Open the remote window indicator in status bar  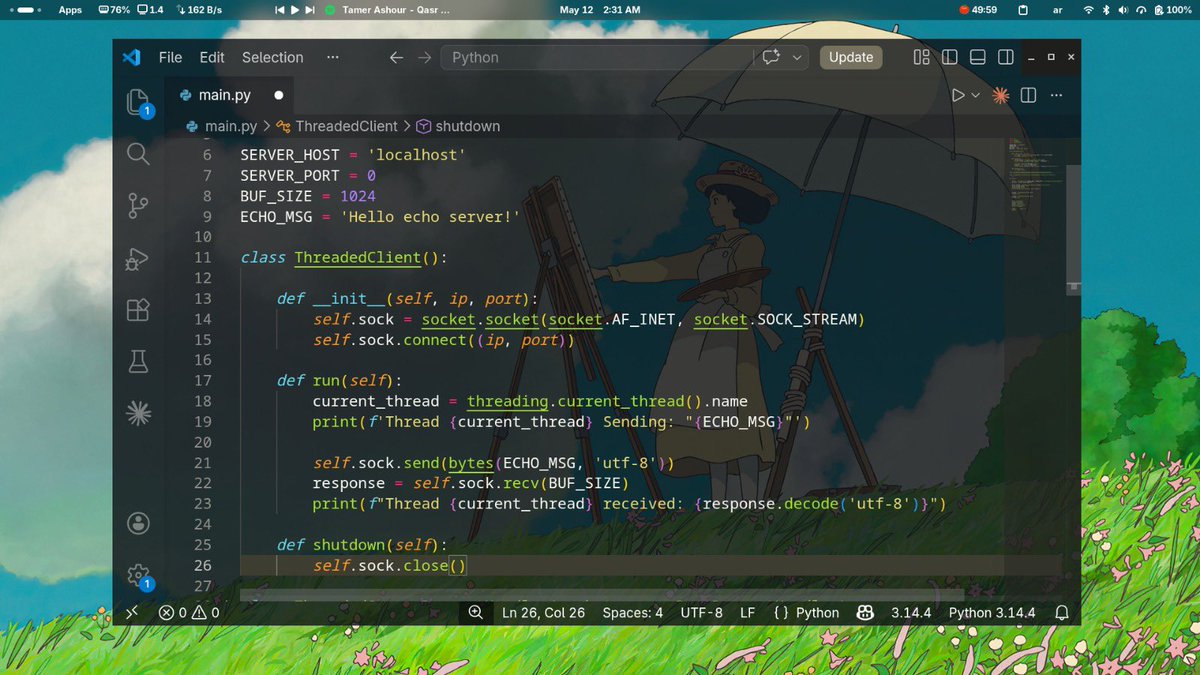pyautogui.click(x=132, y=612)
